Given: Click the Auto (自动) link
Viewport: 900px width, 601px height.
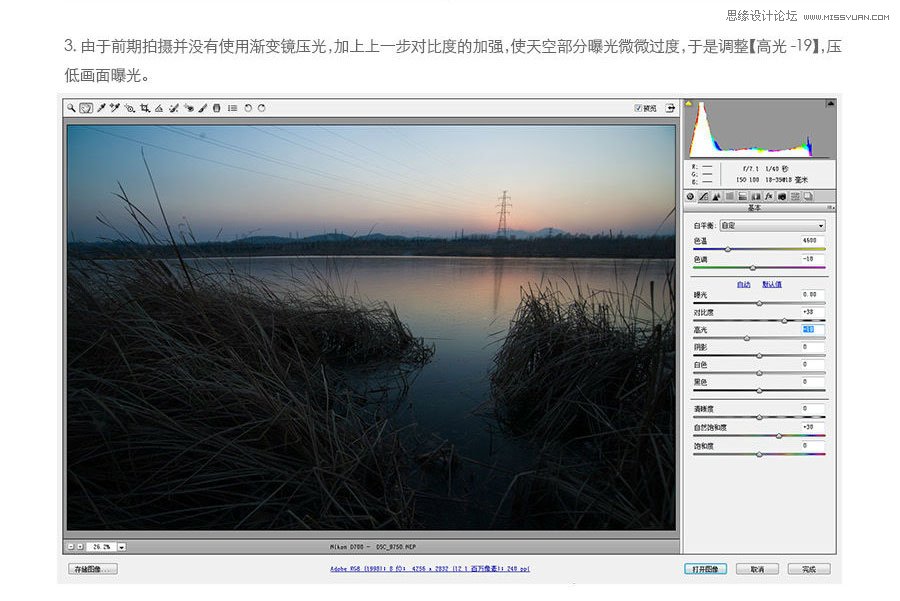Looking at the screenshot, I should (743, 284).
